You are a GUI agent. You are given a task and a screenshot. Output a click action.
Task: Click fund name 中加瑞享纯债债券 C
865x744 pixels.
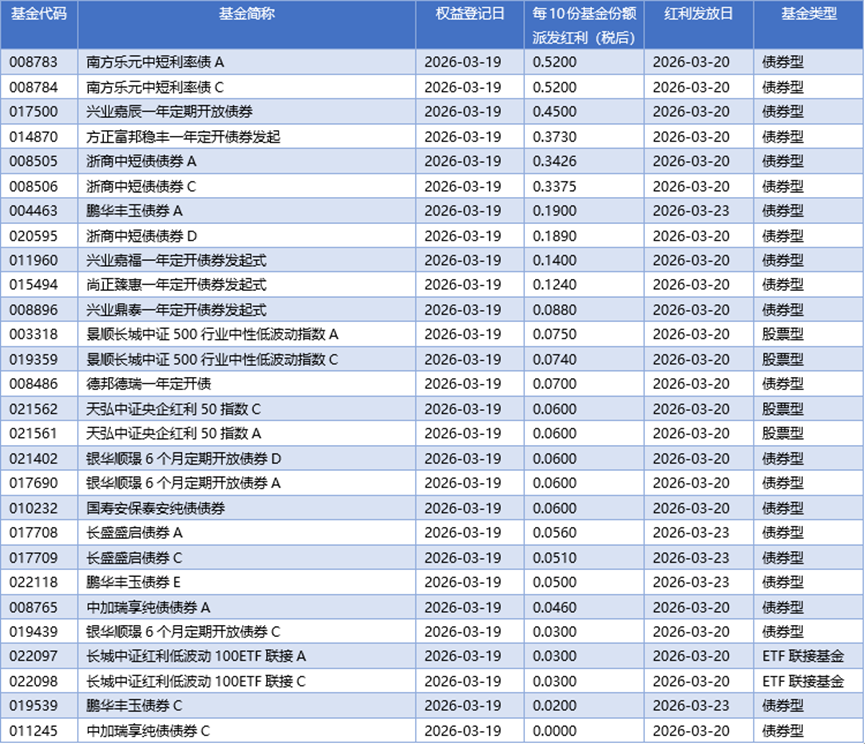tap(148, 731)
